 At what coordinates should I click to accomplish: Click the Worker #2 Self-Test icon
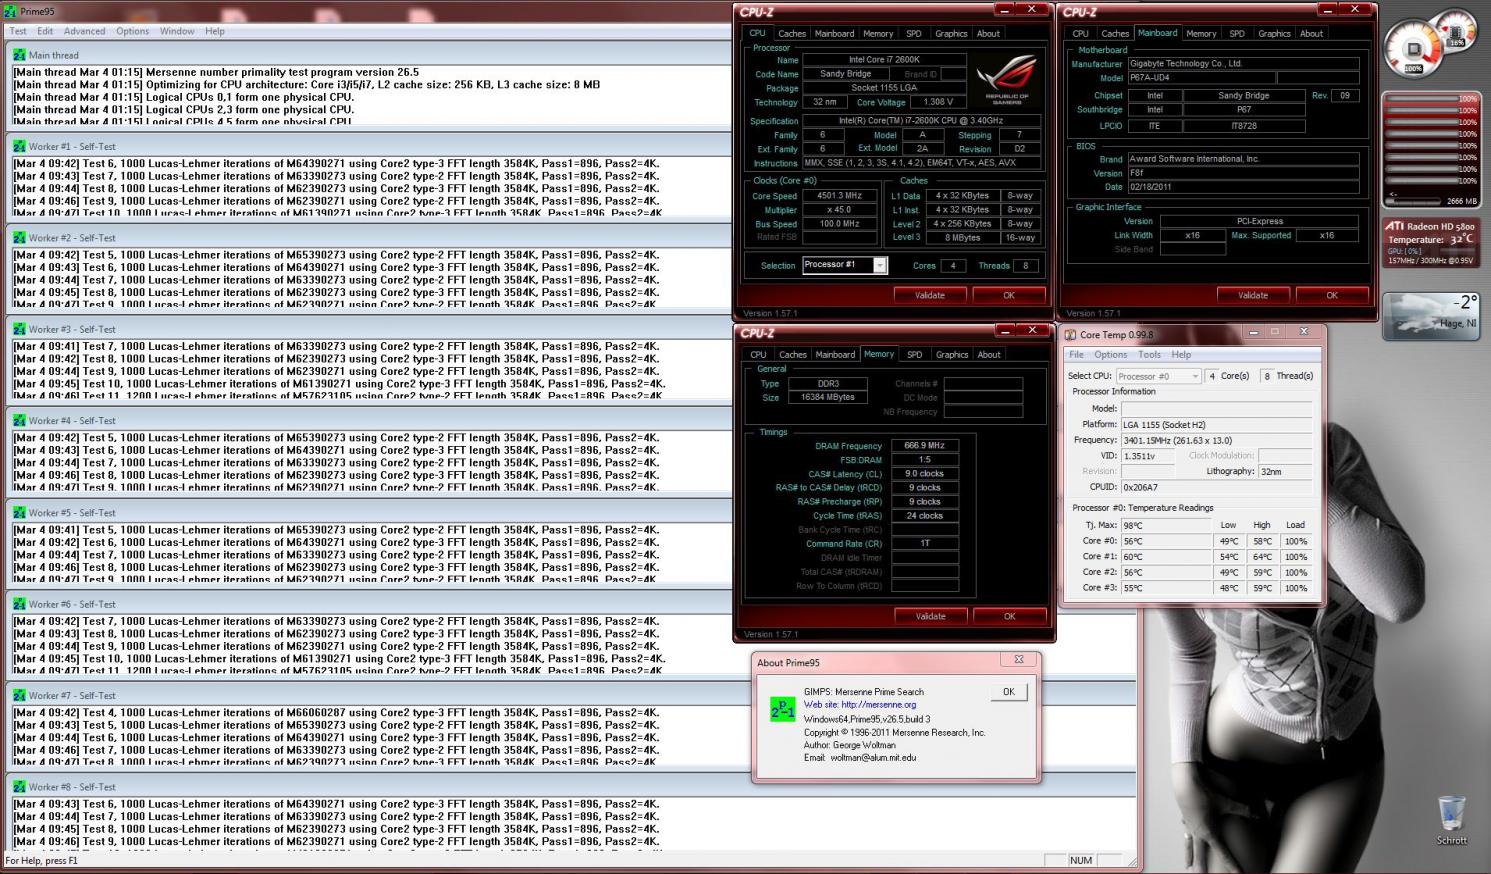click(20, 238)
